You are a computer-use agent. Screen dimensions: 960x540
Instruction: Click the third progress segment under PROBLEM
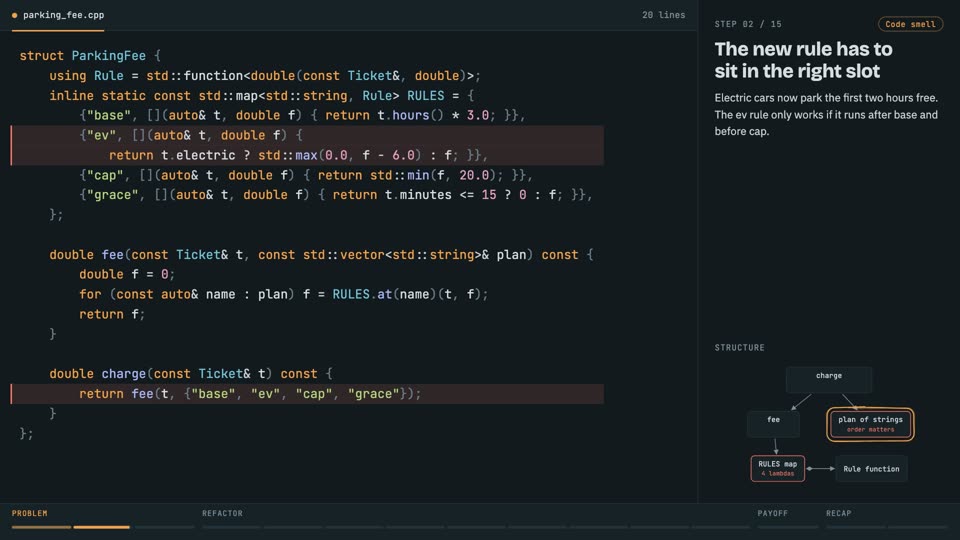point(164,527)
